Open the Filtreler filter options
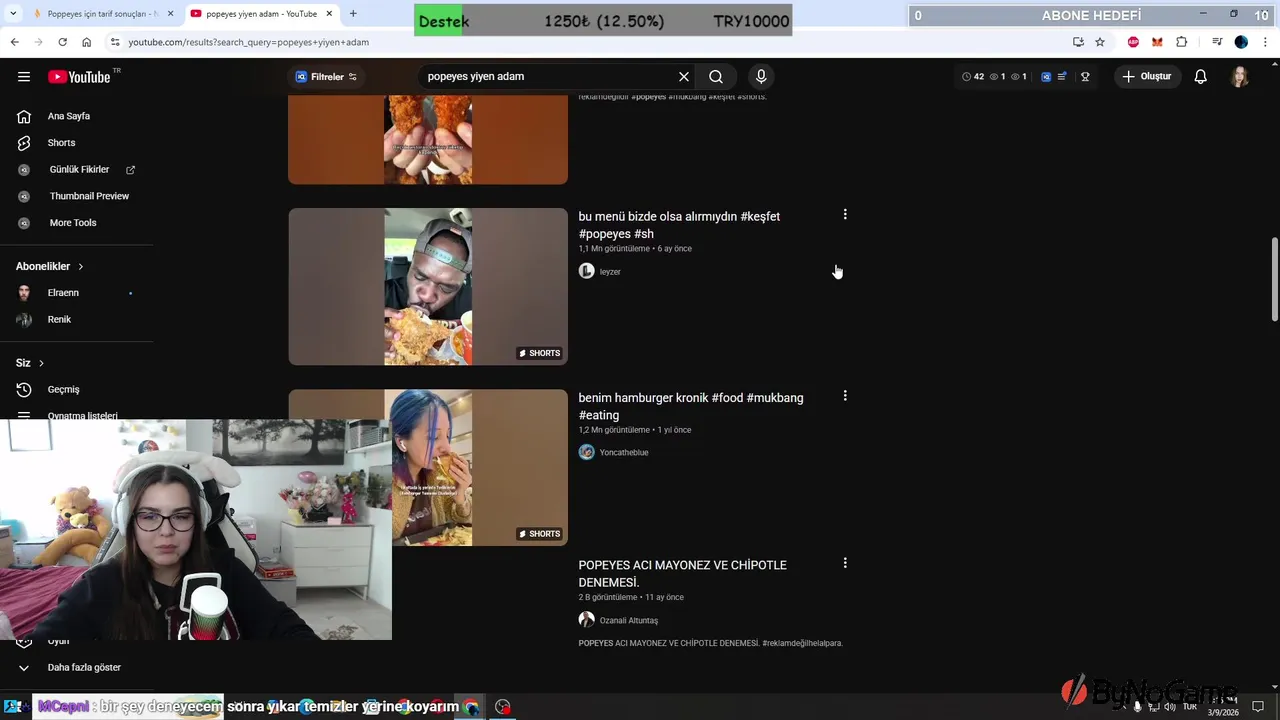The height and width of the screenshot is (720, 1280). coord(326,77)
